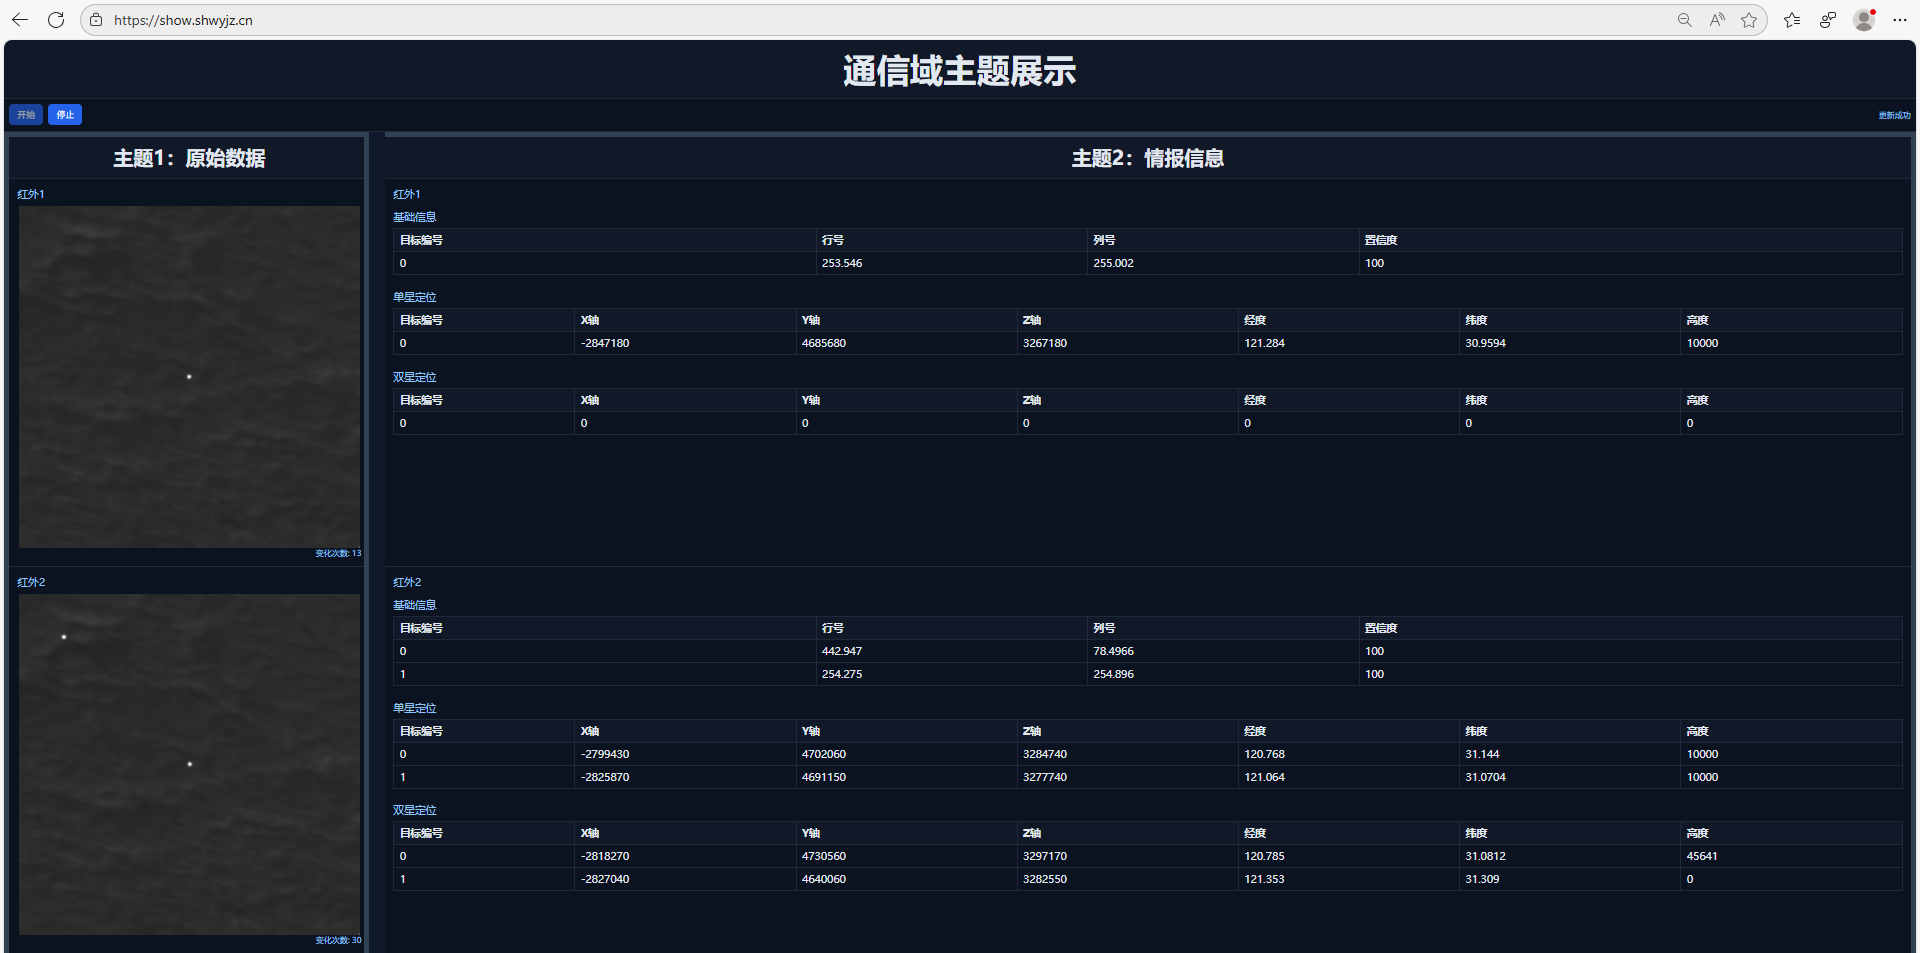Click the 红外1 infrared image
1920x953 pixels.
189,376
